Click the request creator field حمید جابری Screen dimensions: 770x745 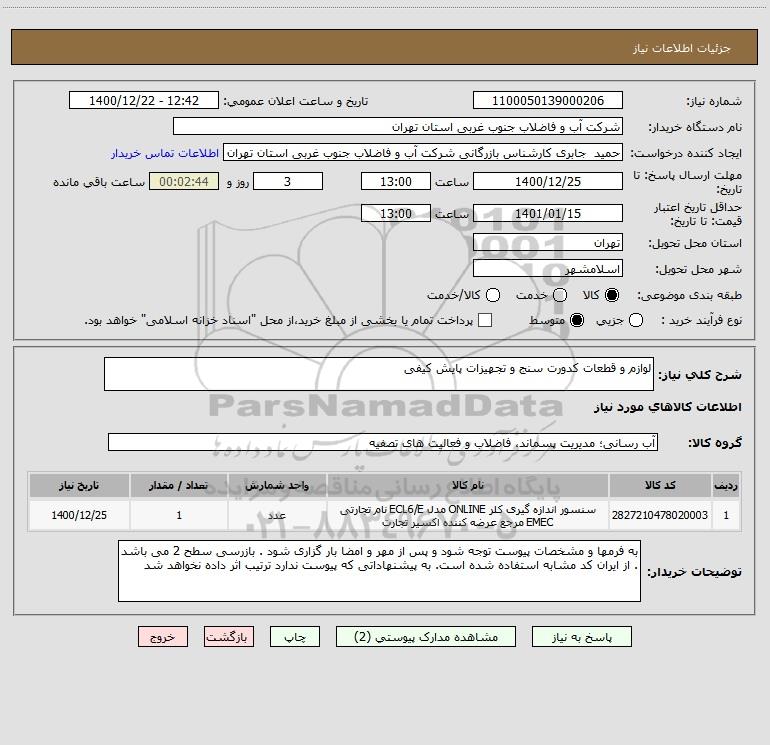click(x=423, y=152)
